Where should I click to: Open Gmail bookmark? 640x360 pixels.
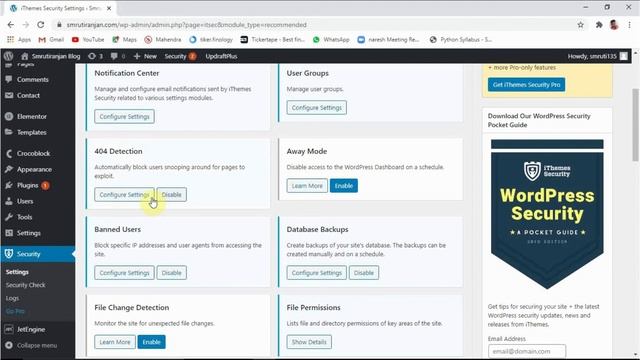51,40
